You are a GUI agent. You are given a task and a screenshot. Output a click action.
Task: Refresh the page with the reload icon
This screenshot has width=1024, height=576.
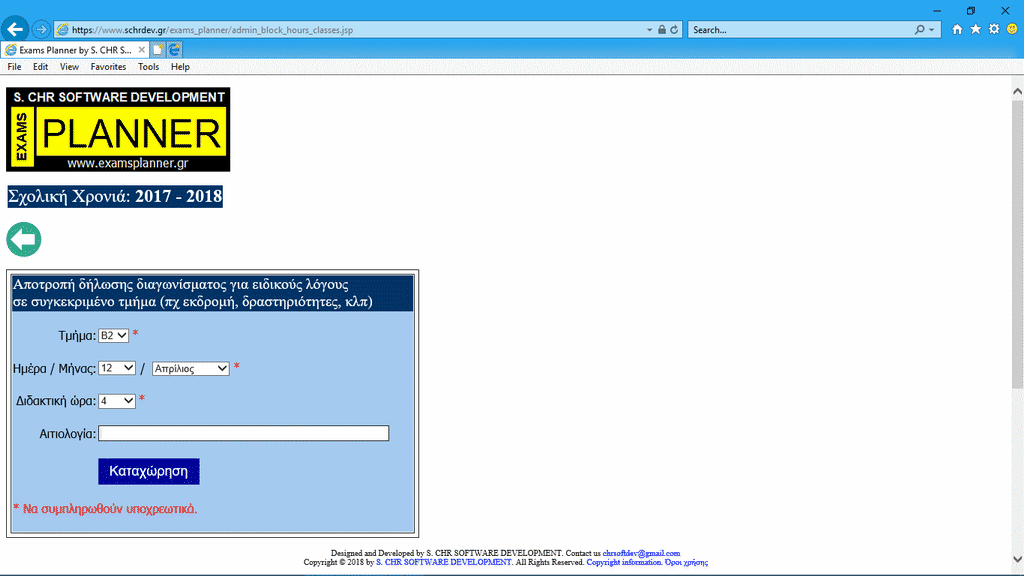[675, 30]
